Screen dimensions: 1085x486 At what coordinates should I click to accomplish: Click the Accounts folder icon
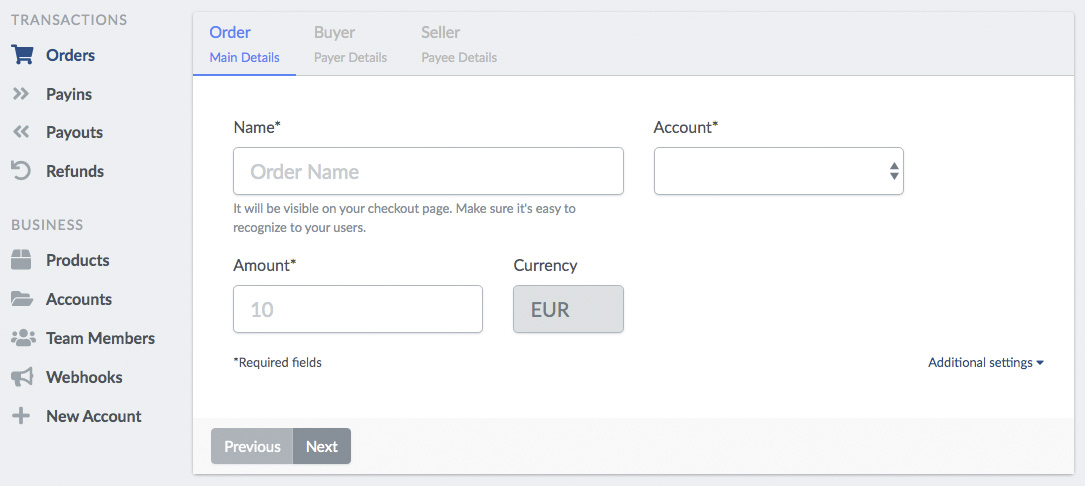tap(22, 299)
